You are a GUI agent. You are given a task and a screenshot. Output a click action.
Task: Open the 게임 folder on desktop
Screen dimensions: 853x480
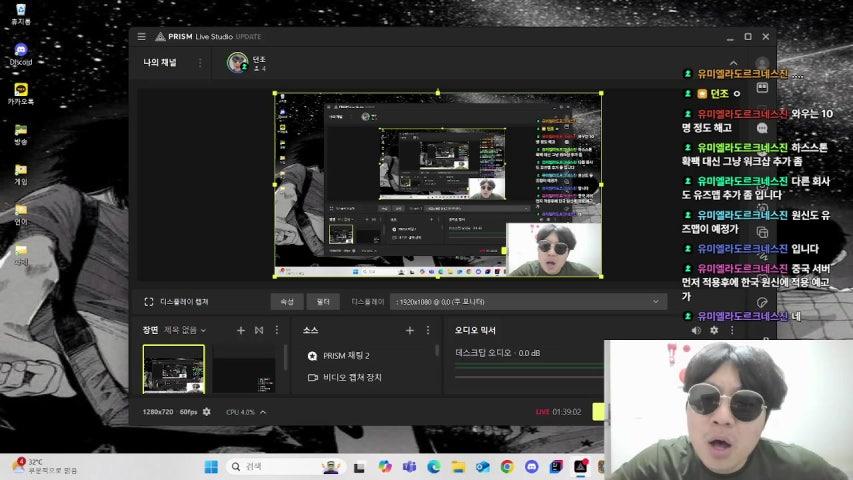(21, 174)
